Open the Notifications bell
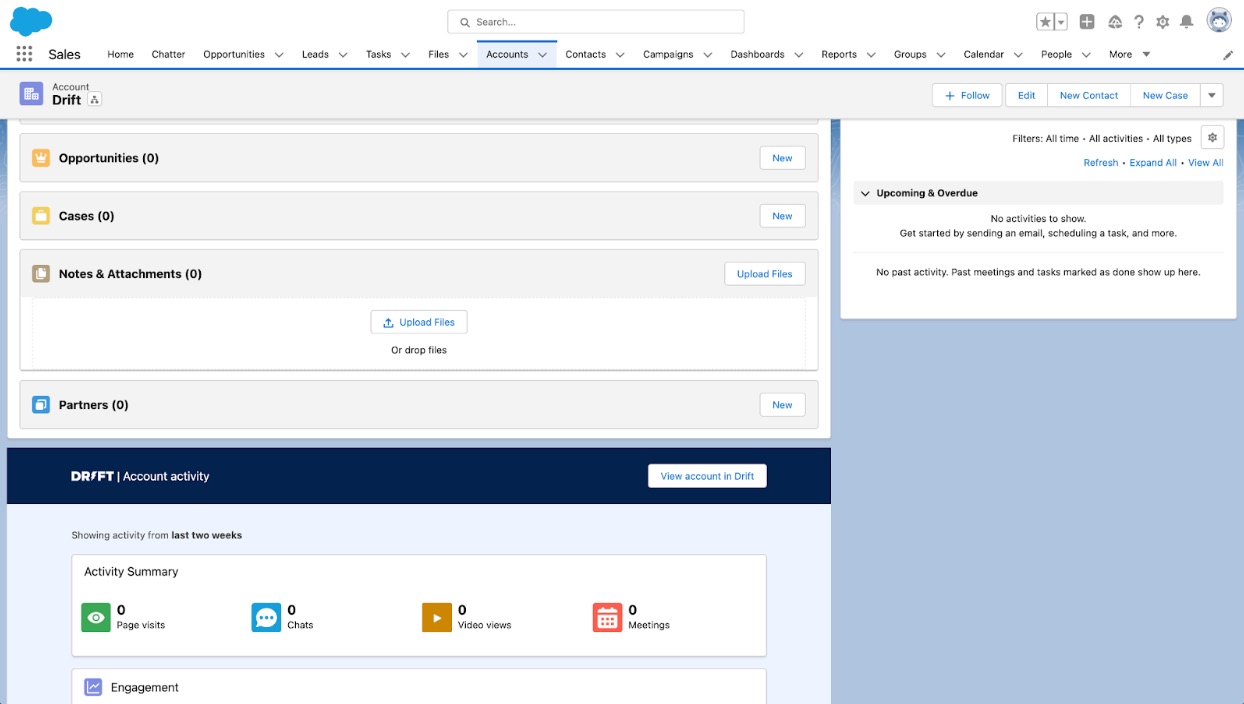The width and height of the screenshot is (1244, 704). [x=1187, y=22]
